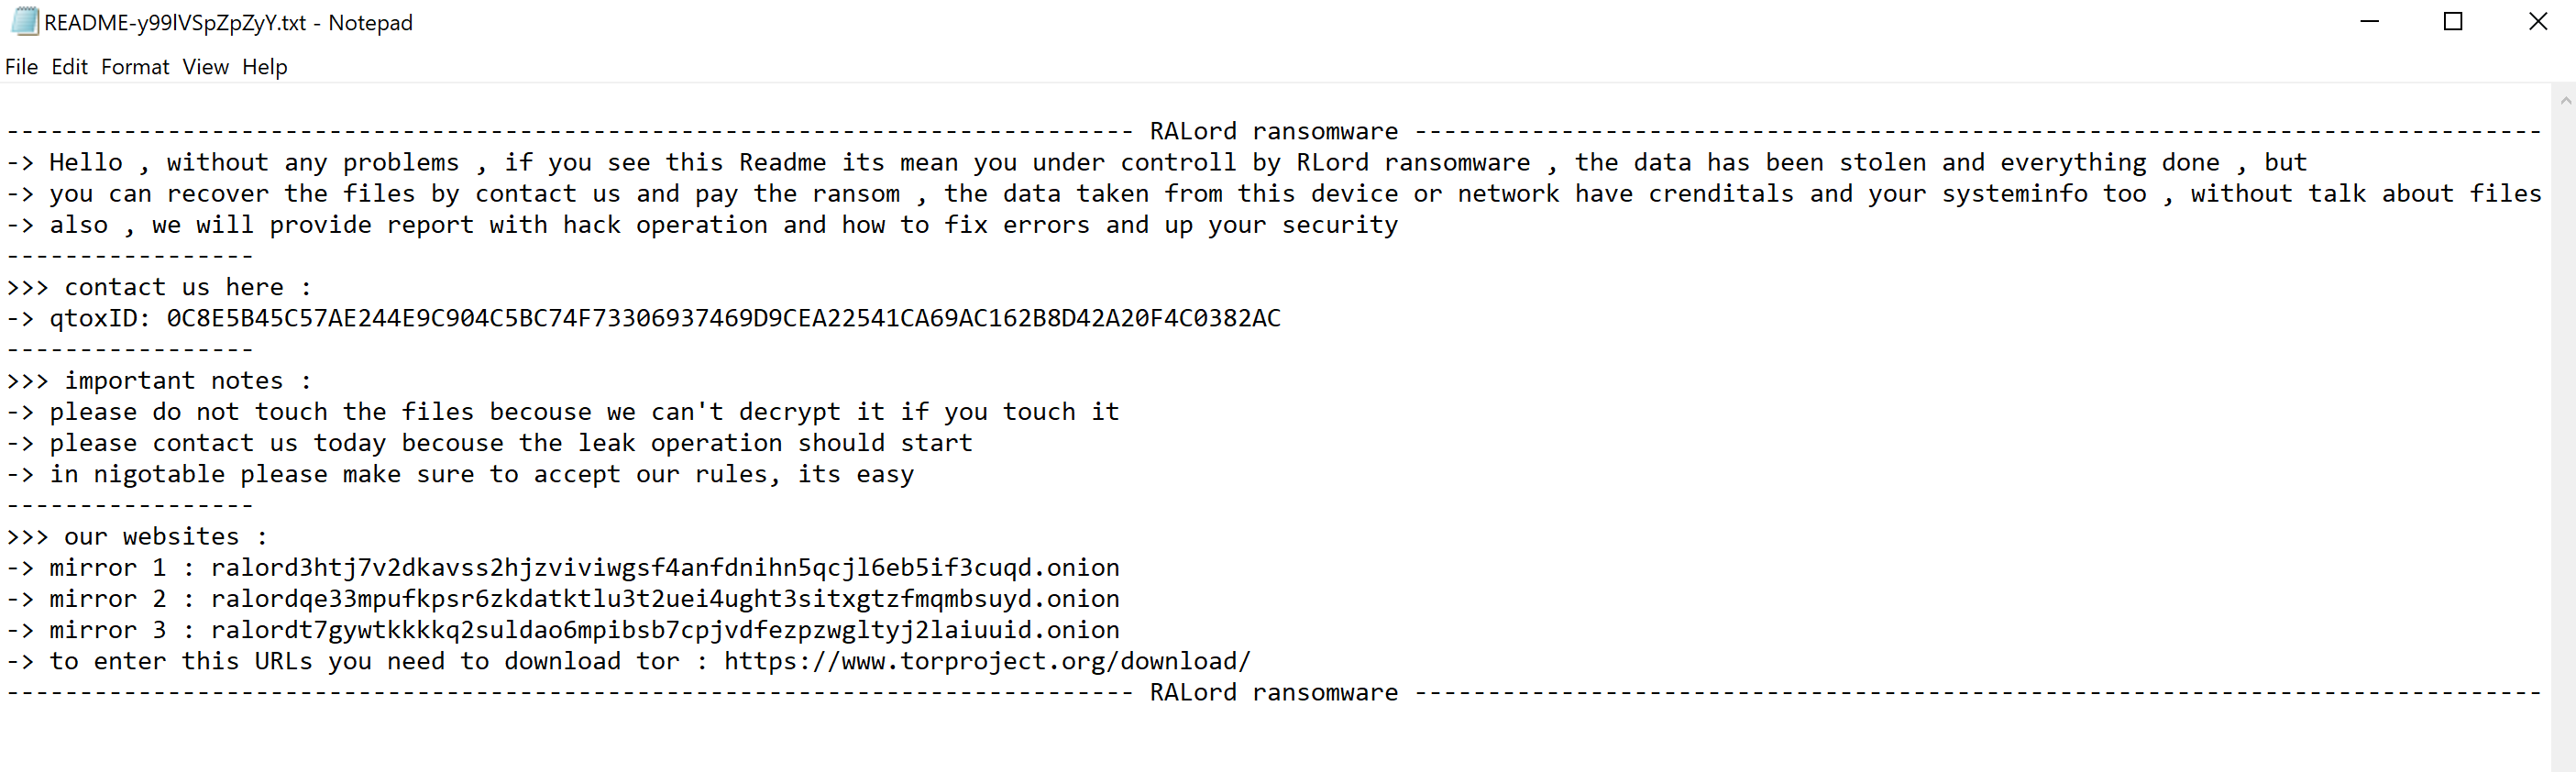Place cursor in the qtoxID hex string
Screen dimensions: 2576x772
722,318
